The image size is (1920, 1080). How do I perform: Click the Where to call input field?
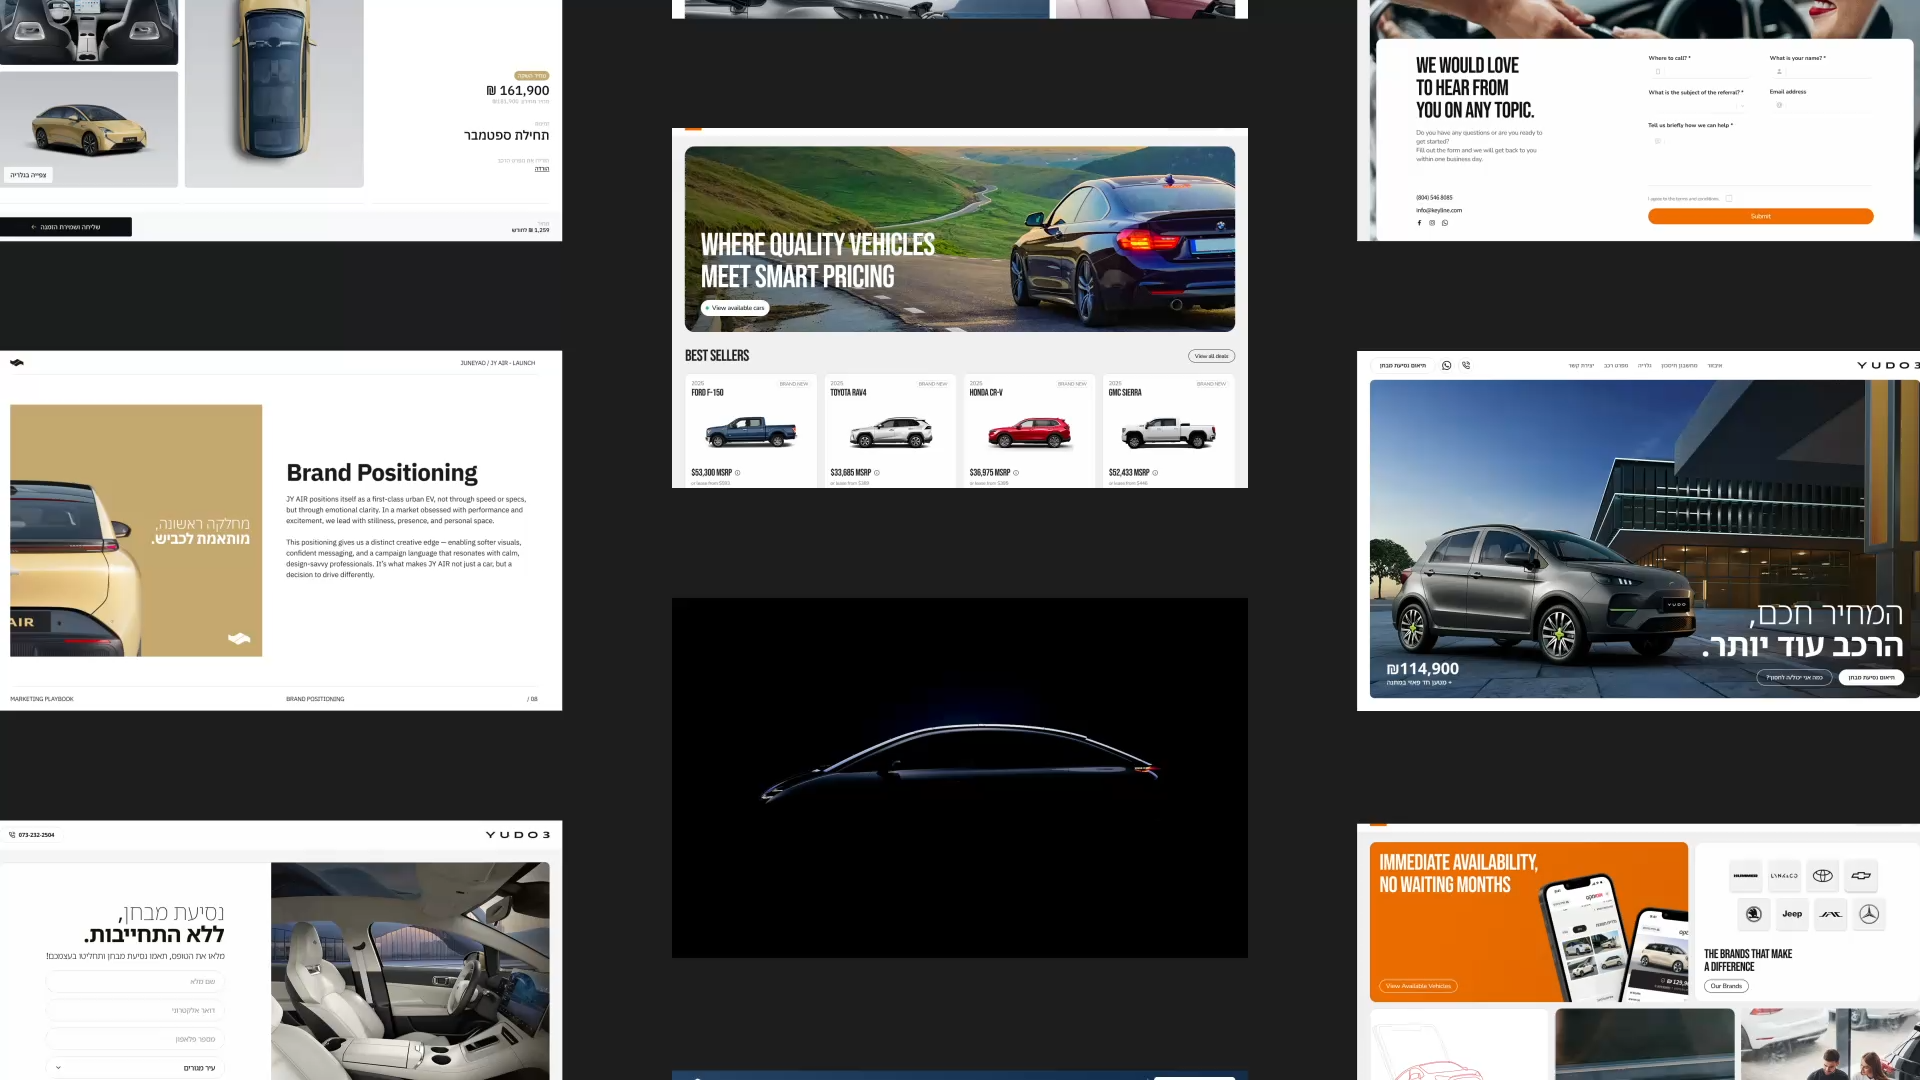pos(1699,72)
